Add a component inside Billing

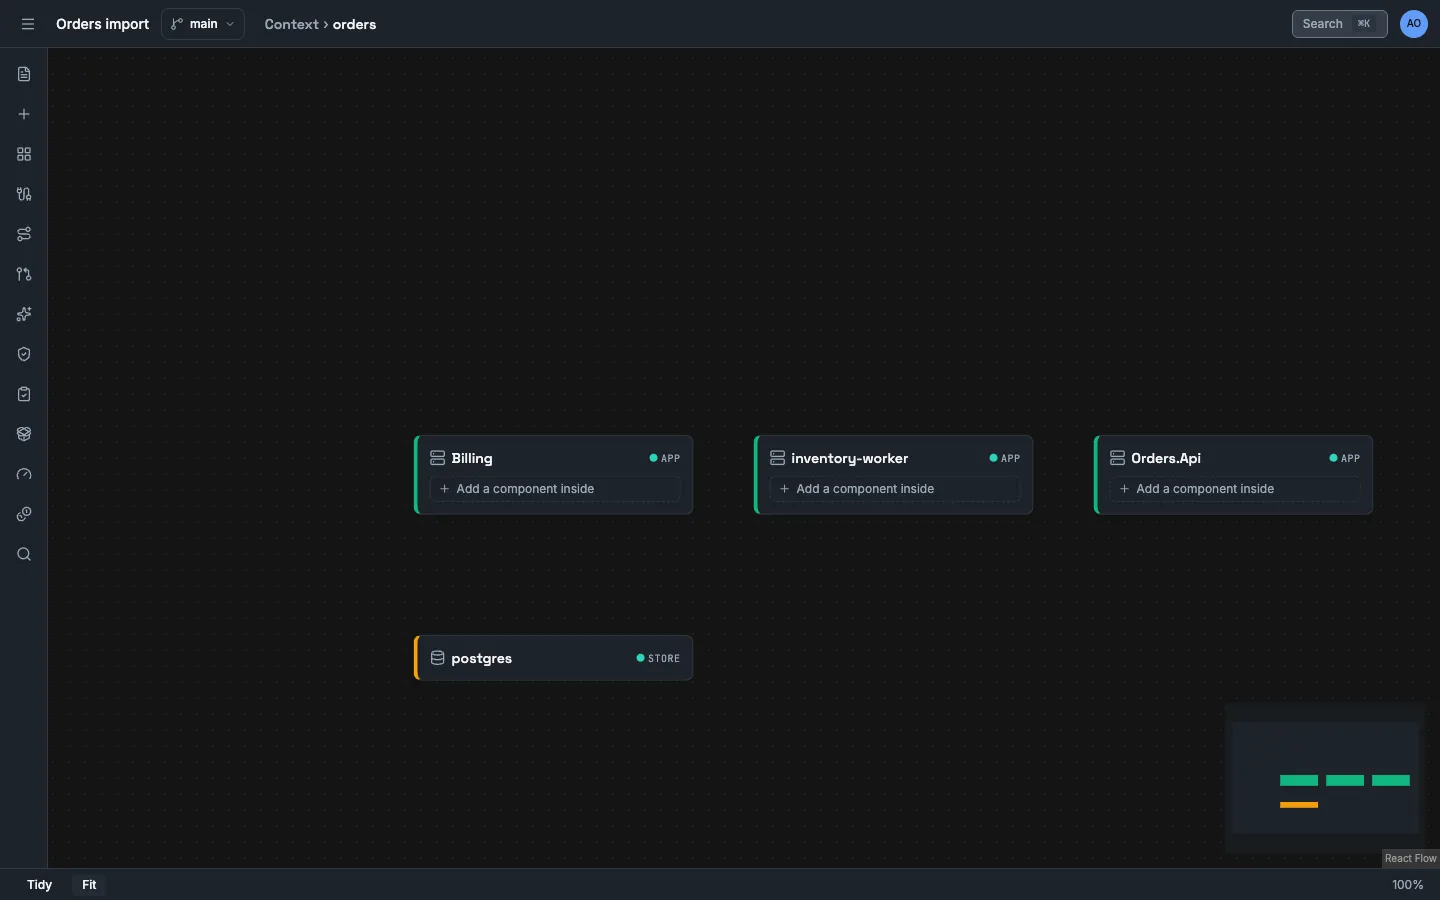point(555,489)
